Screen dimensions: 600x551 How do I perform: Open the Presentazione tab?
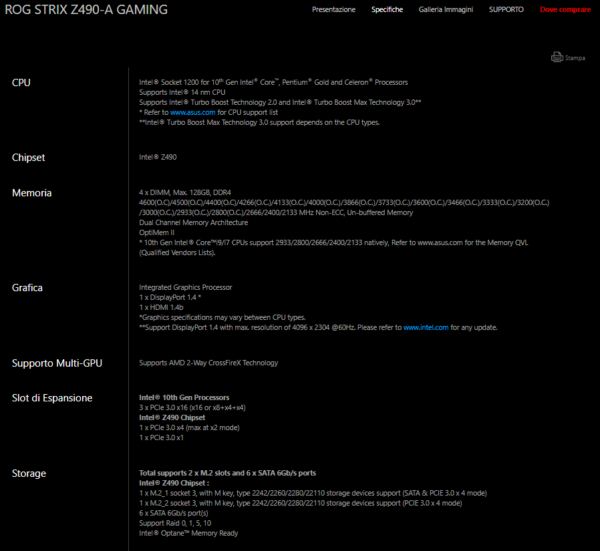pyautogui.click(x=333, y=10)
